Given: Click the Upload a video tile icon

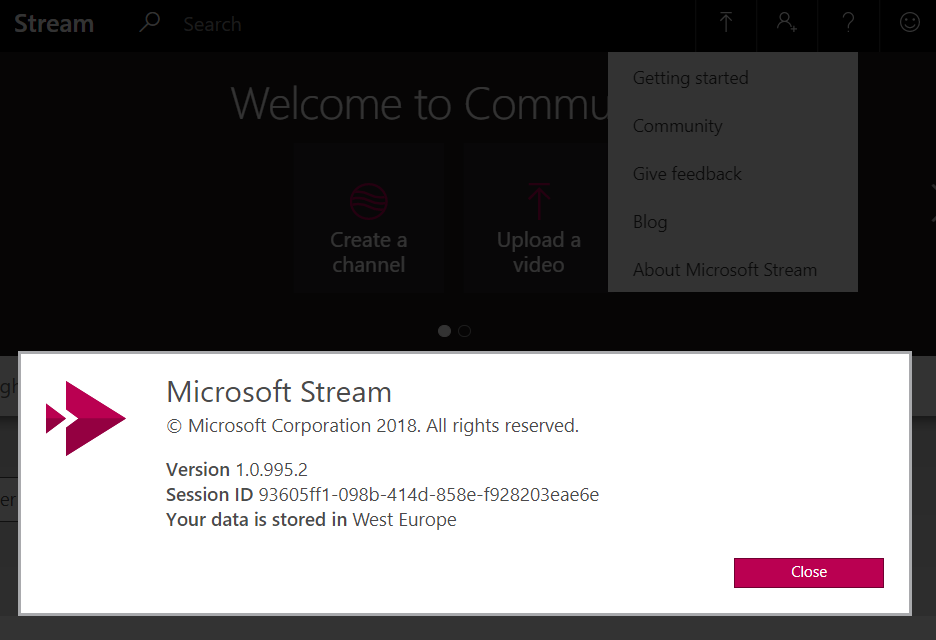Looking at the screenshot, I should (x=539, y=201).
